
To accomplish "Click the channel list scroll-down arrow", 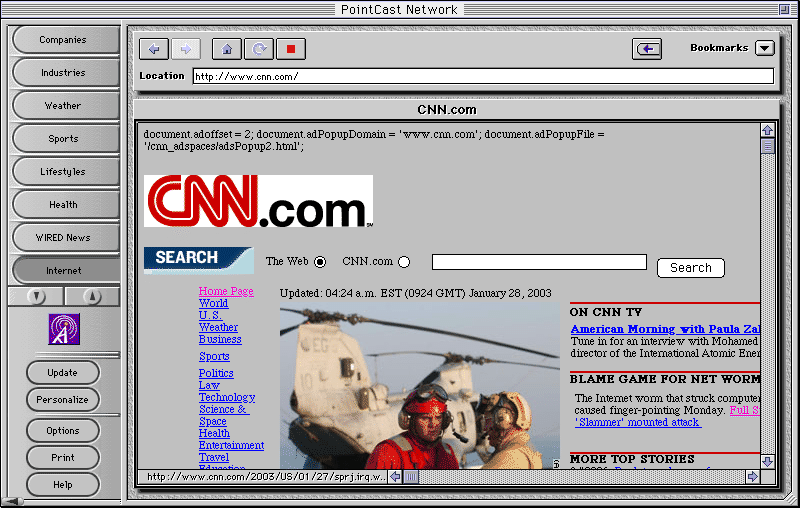I will 36,296.
